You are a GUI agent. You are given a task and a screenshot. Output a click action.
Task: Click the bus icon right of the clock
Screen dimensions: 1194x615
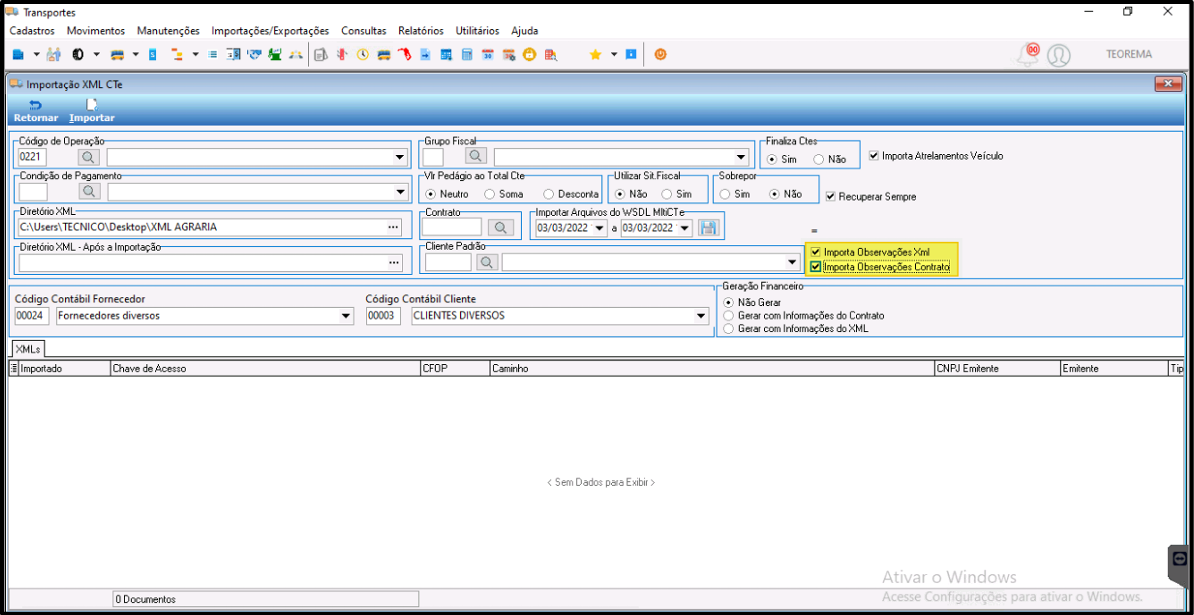pos(384,55)
